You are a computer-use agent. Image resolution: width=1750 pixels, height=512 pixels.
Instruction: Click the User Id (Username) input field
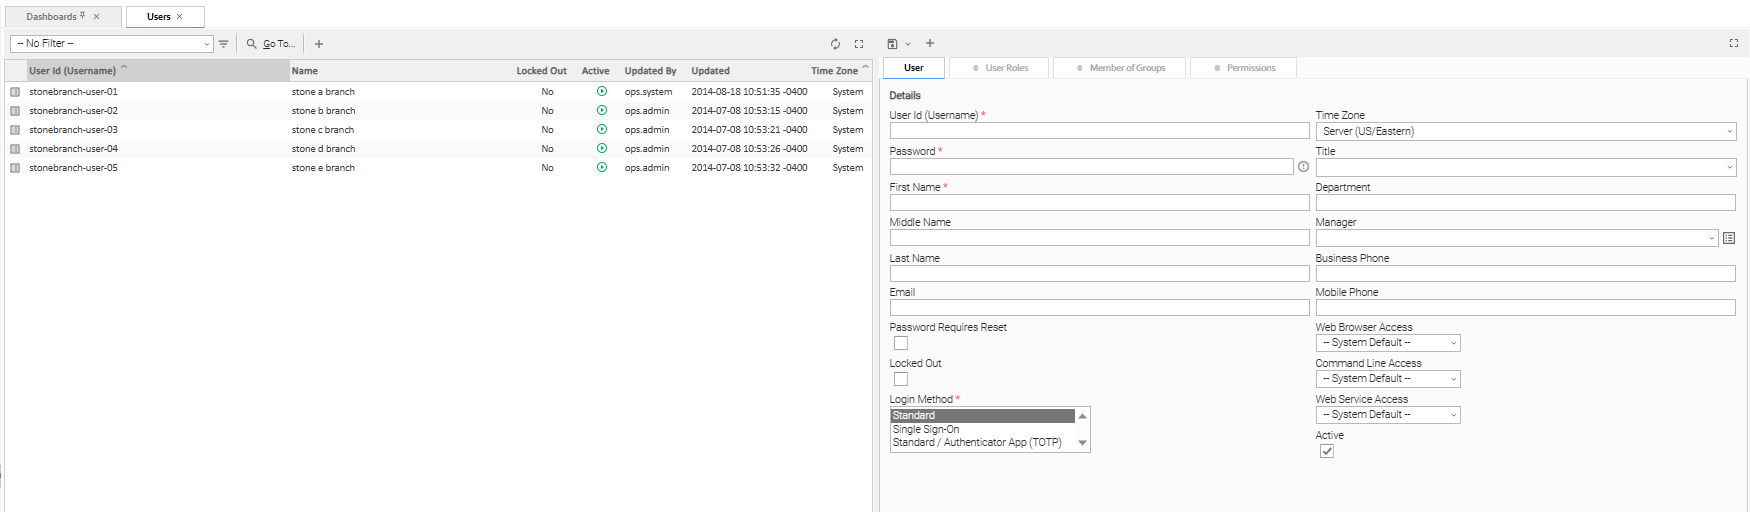[1099, 131]
